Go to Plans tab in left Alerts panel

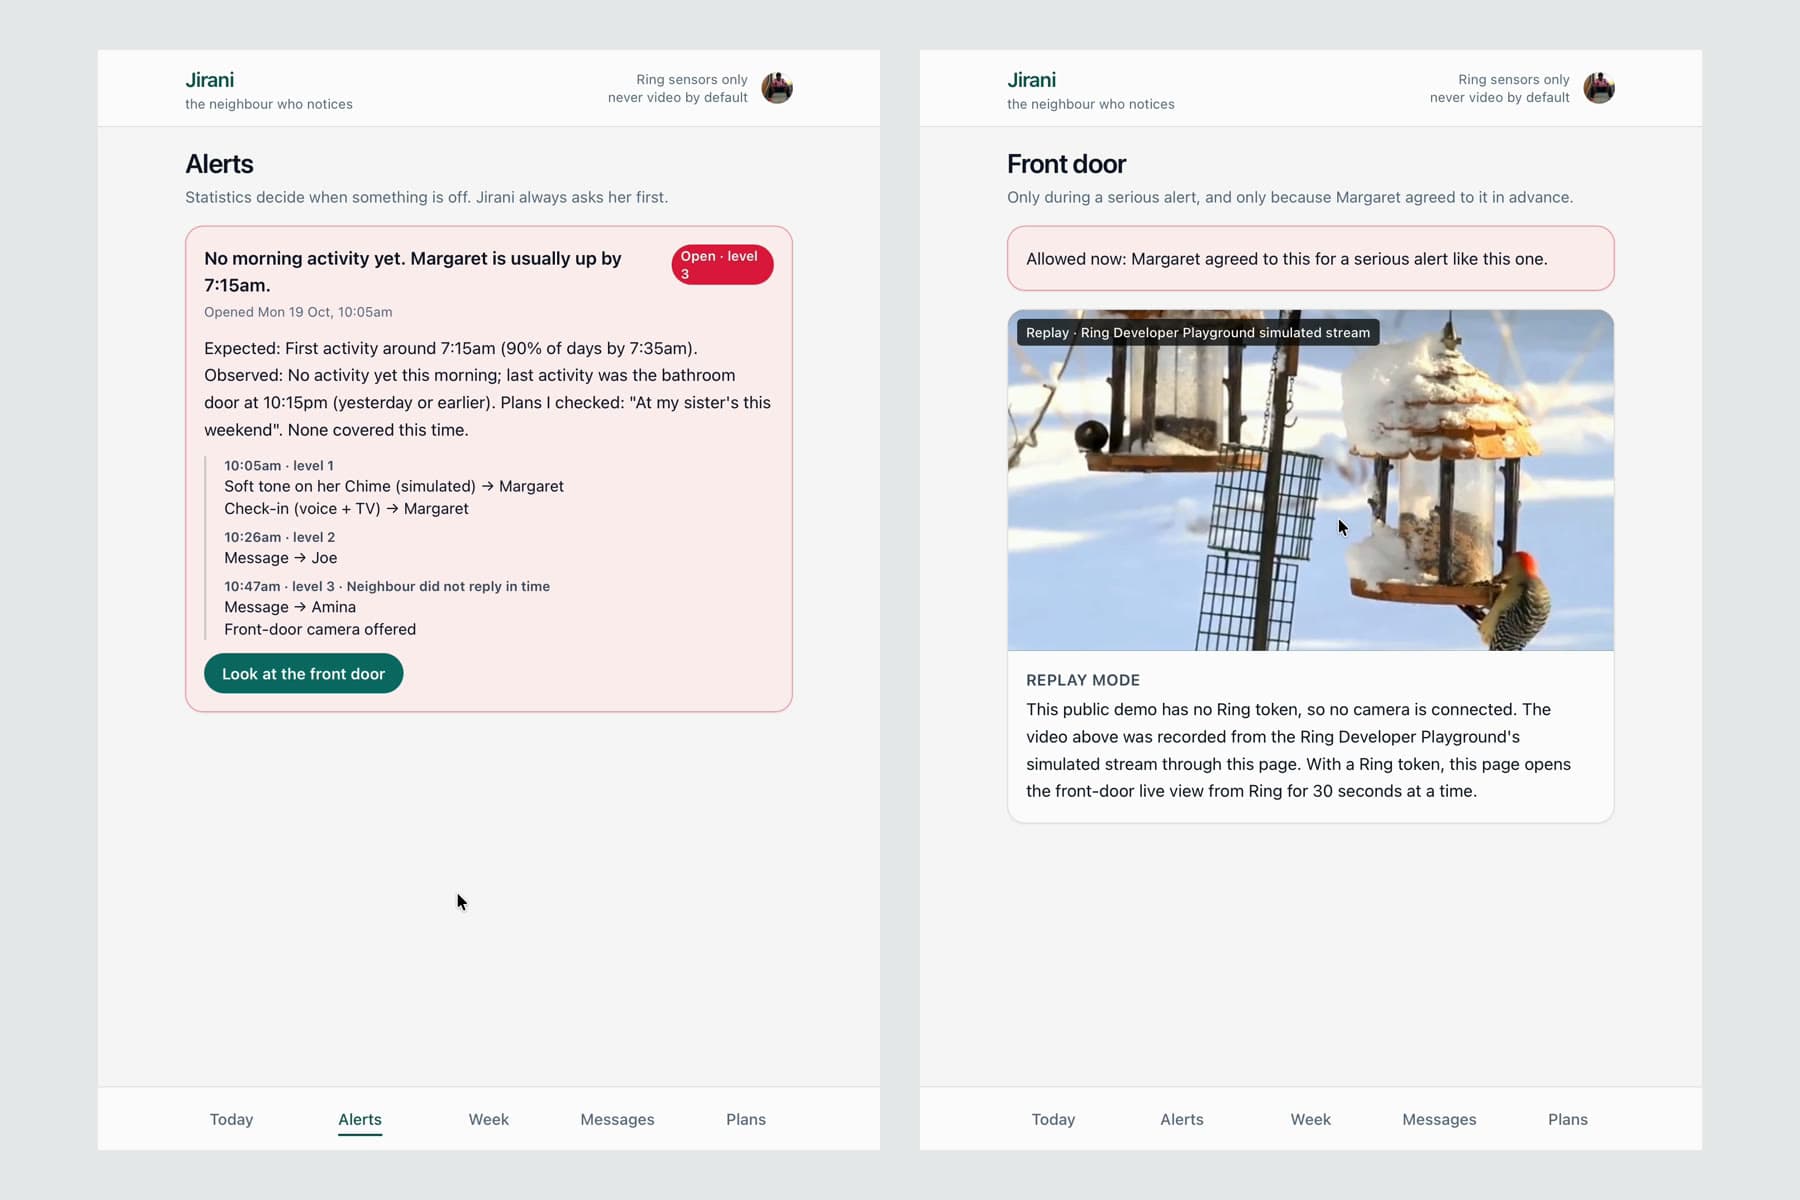coord(746,1119)
